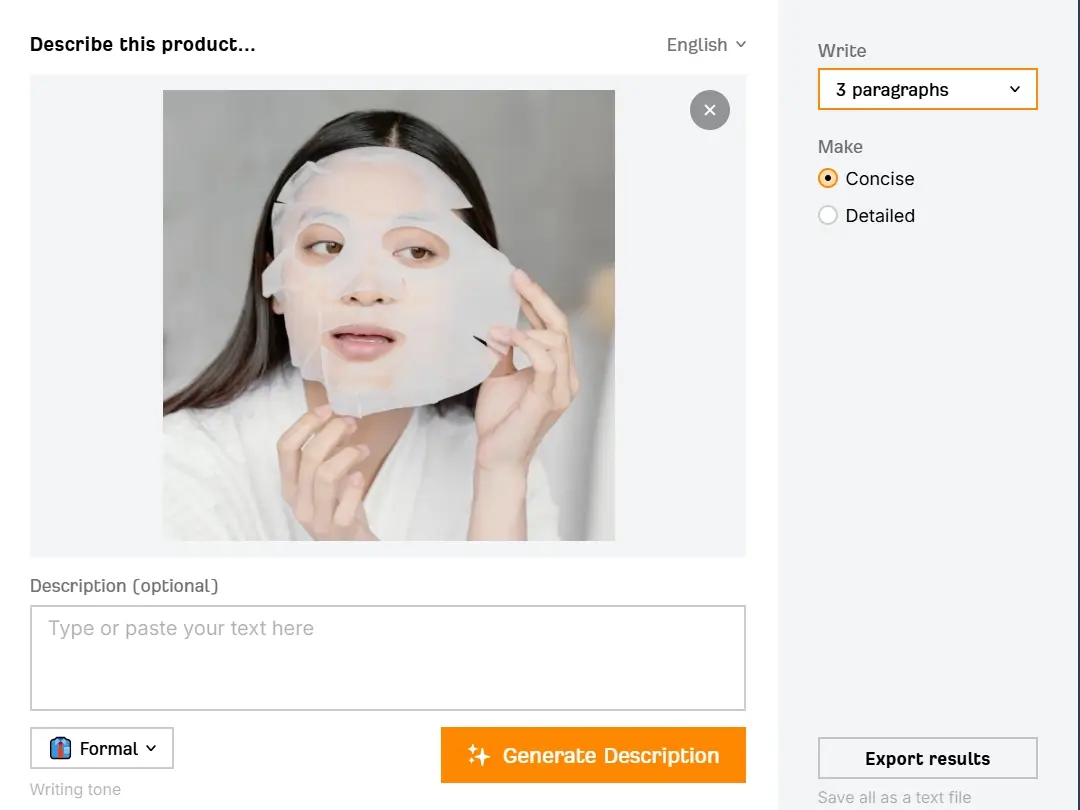Click the Save all as a text file caption
The height and width of the screenshot is (810, 1080).
click(894, 797)
